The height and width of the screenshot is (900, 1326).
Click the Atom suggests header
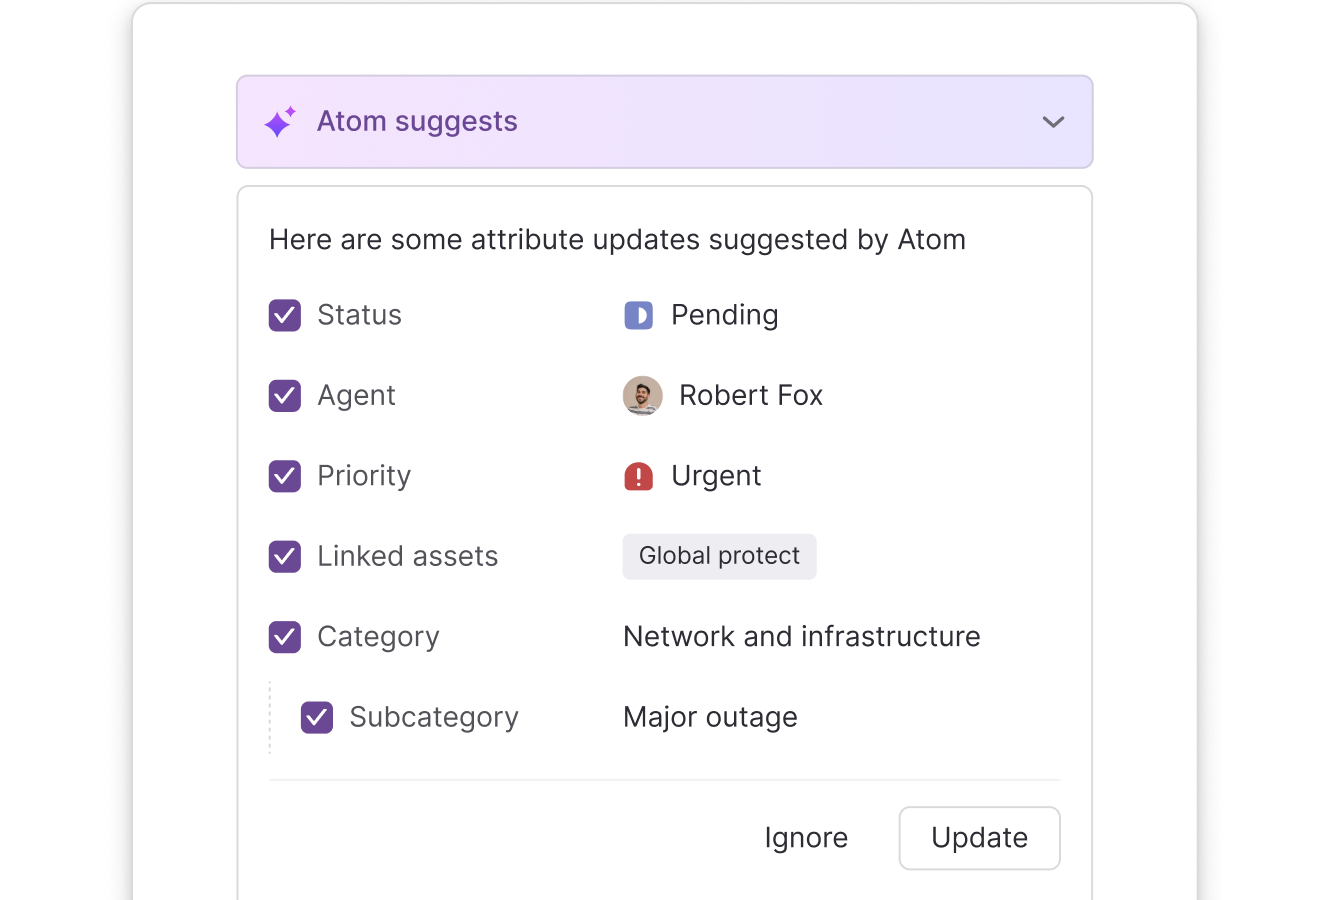pyautogui.click(x=665, y=122)
